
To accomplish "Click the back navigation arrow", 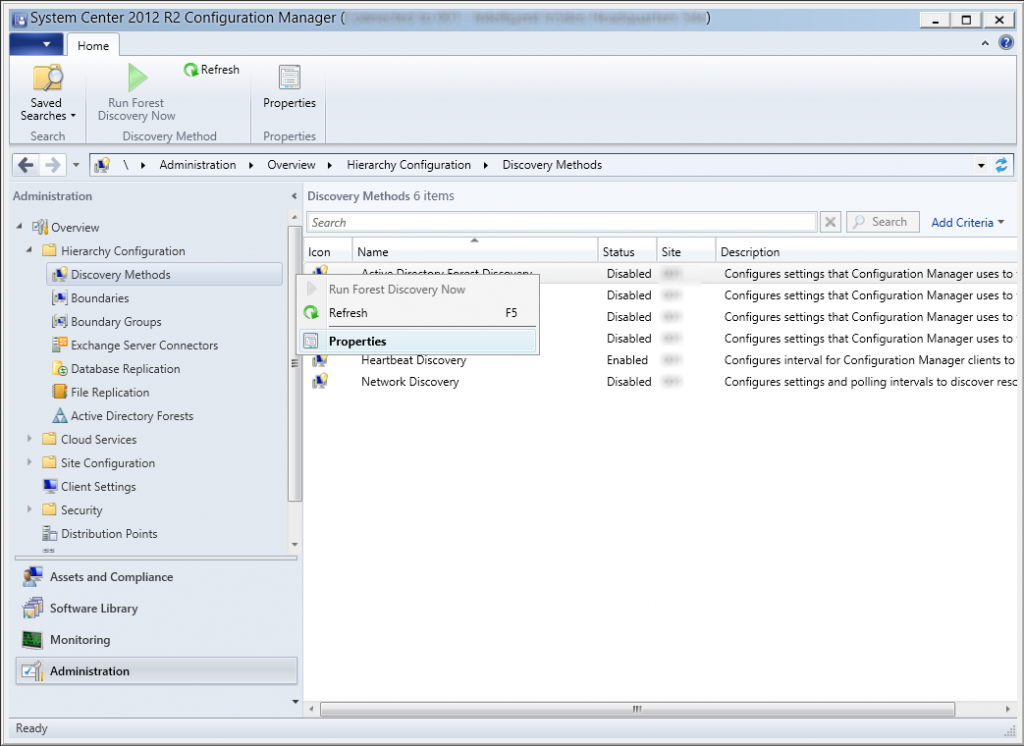I will point(25,164).
